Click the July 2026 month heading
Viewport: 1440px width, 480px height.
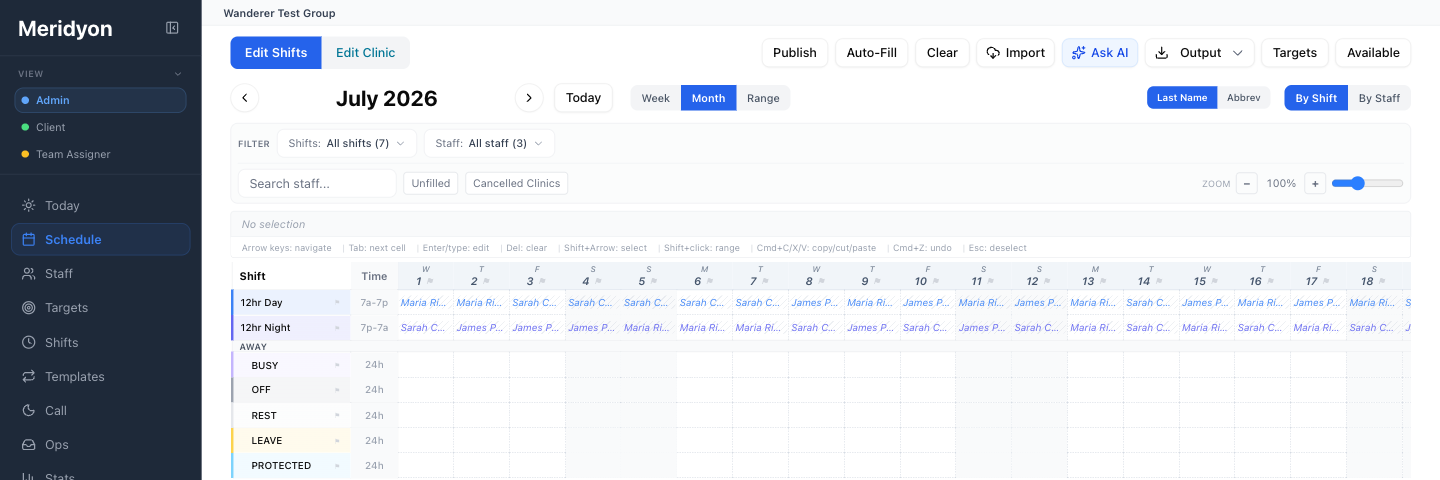point(387,98)
